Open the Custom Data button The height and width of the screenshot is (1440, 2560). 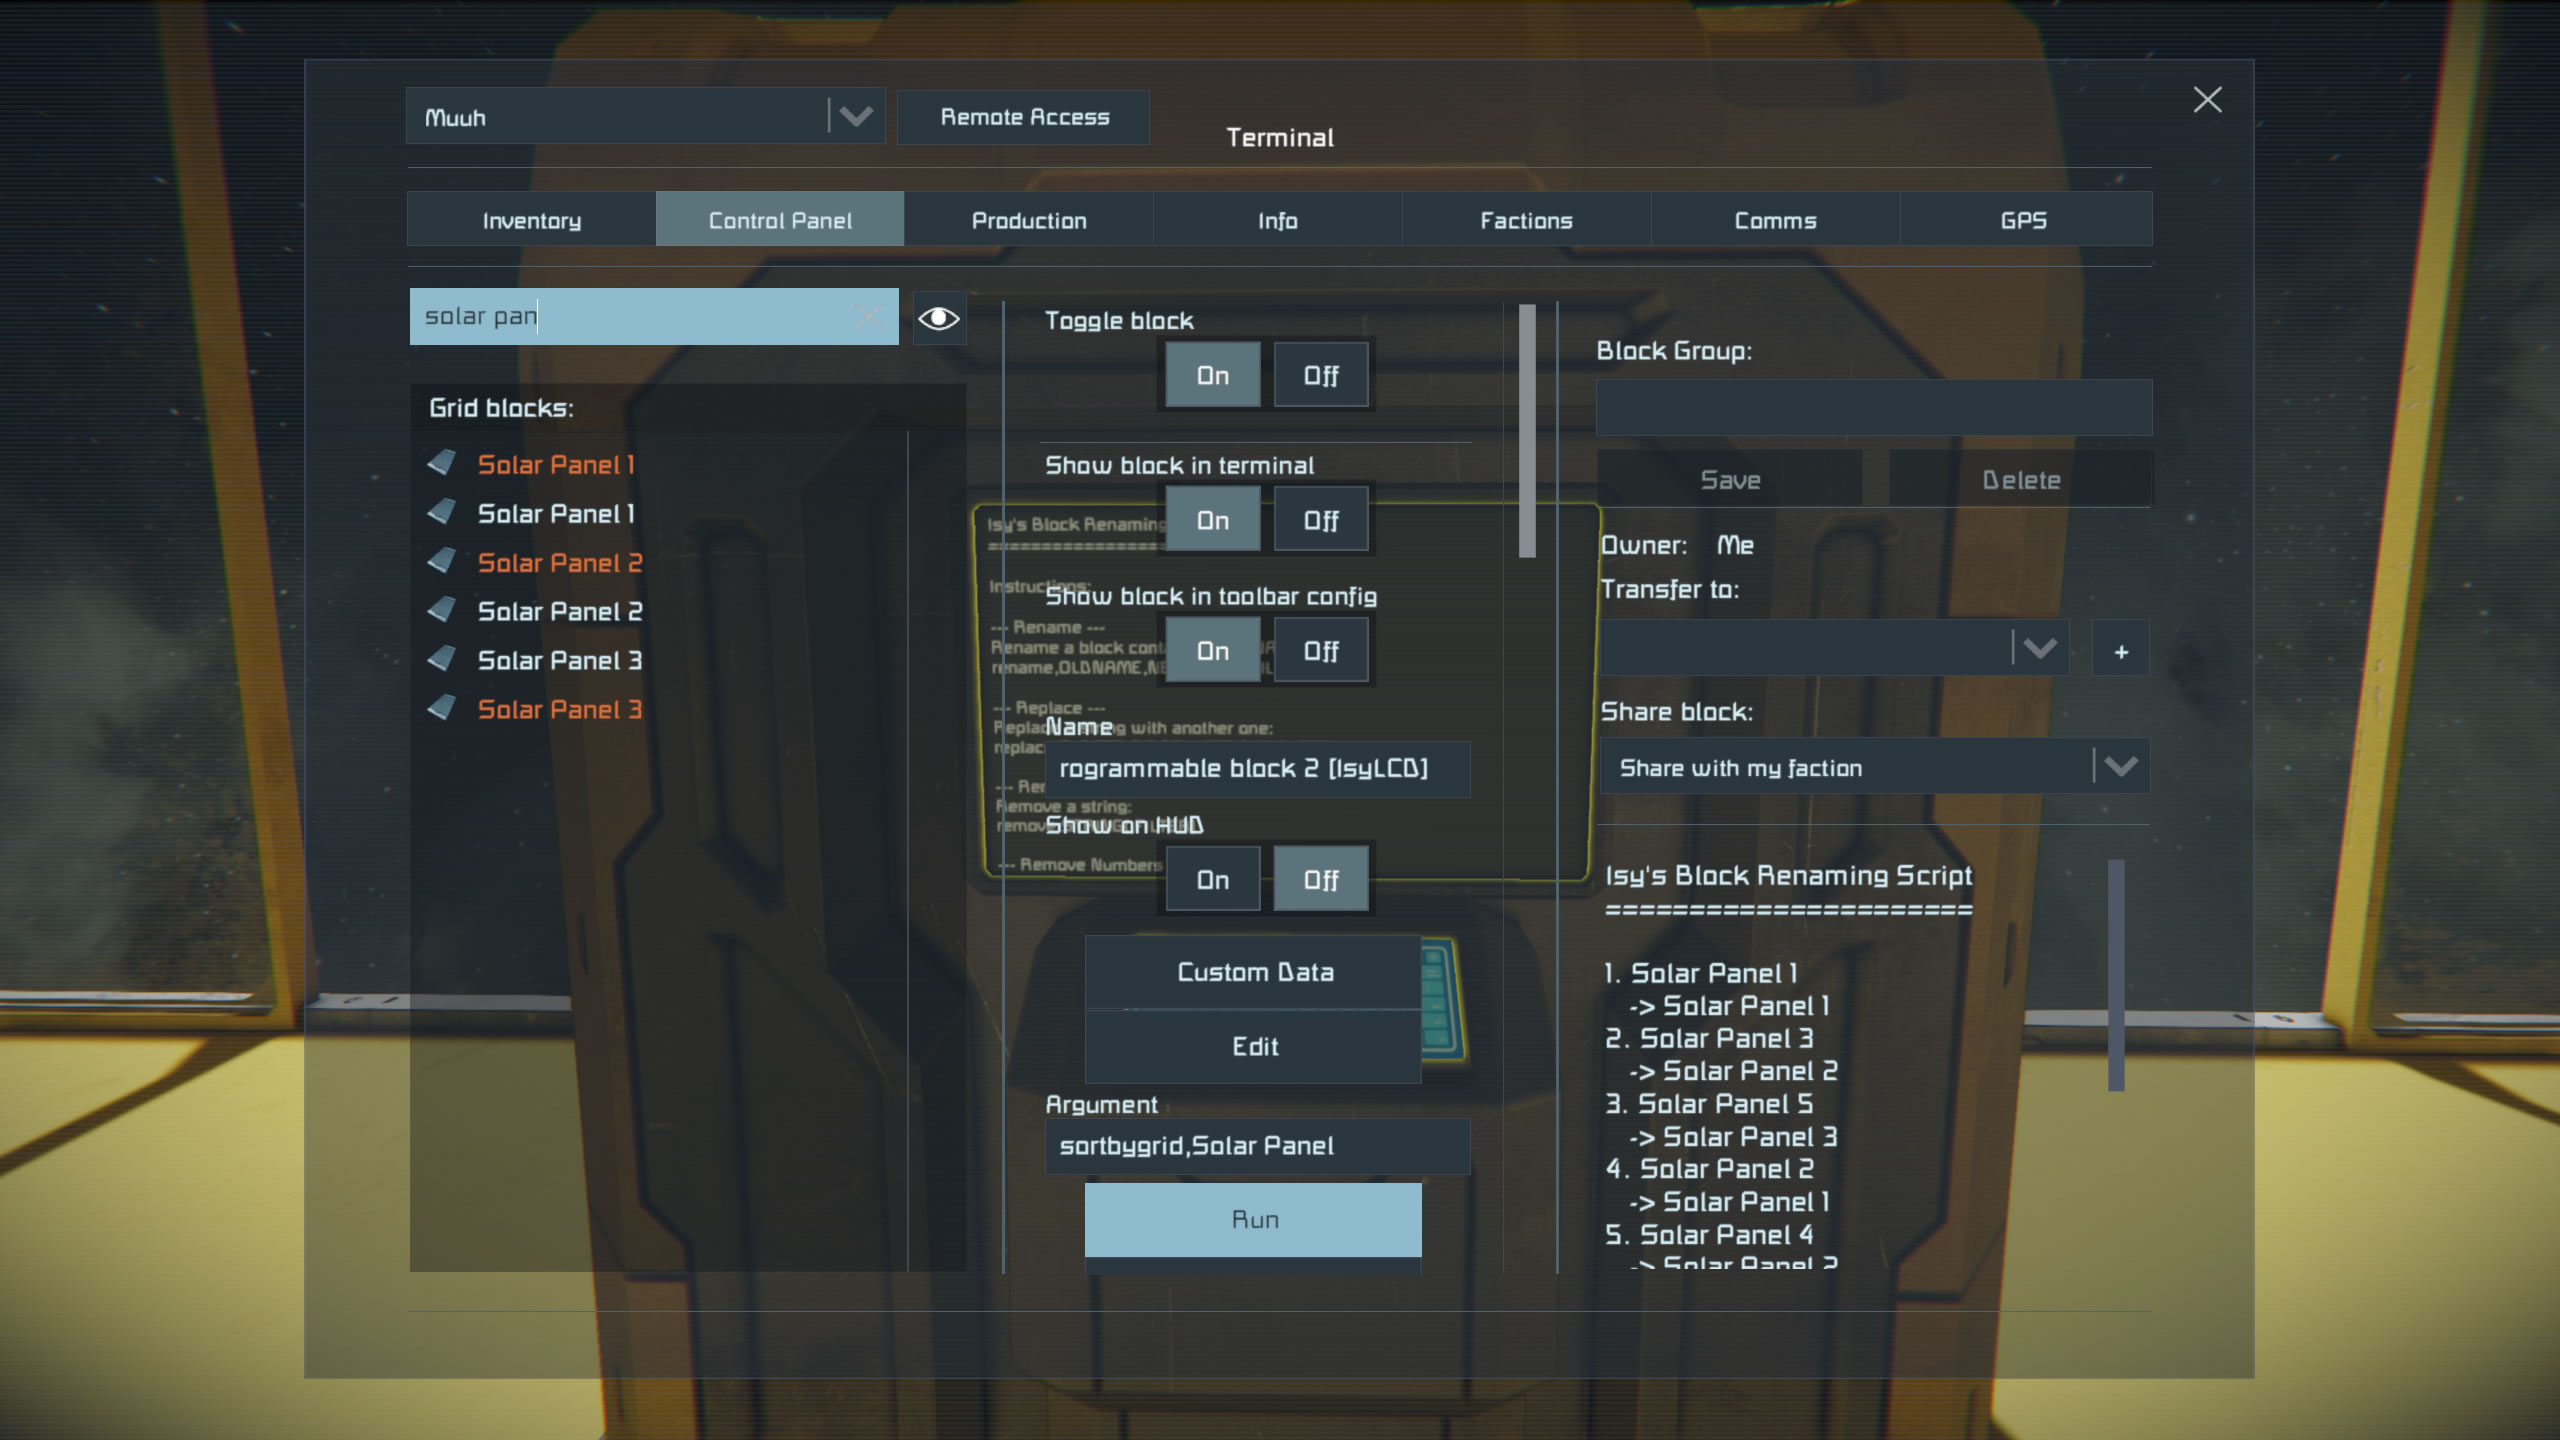[1254, 972]
